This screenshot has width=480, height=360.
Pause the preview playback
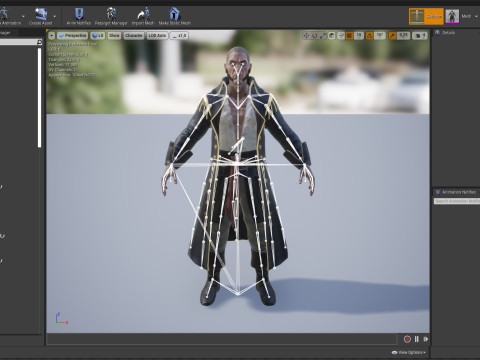coord(417,339)
